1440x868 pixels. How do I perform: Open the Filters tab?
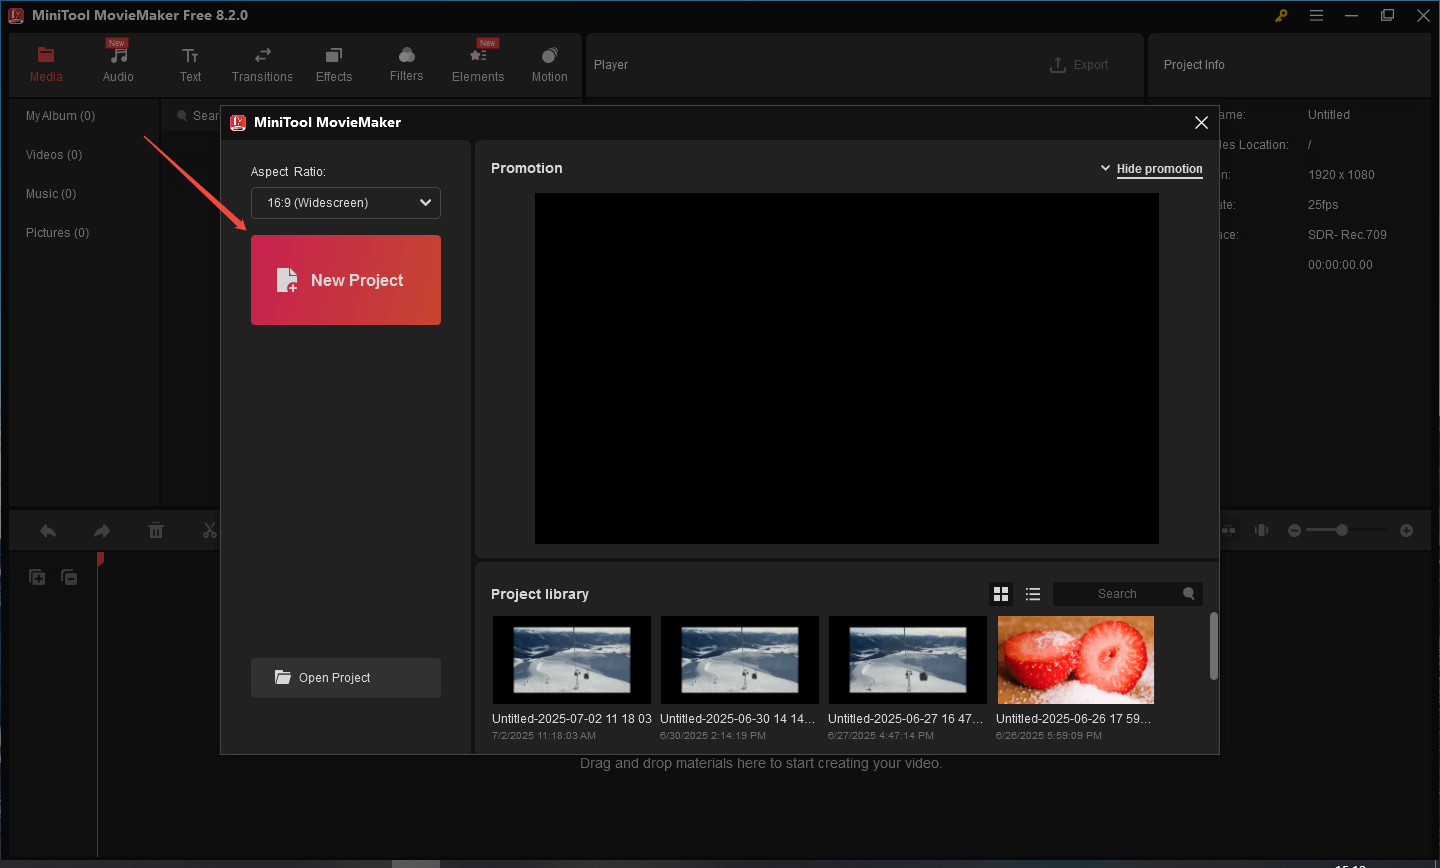pyautogui.click(x=406, y=65)
